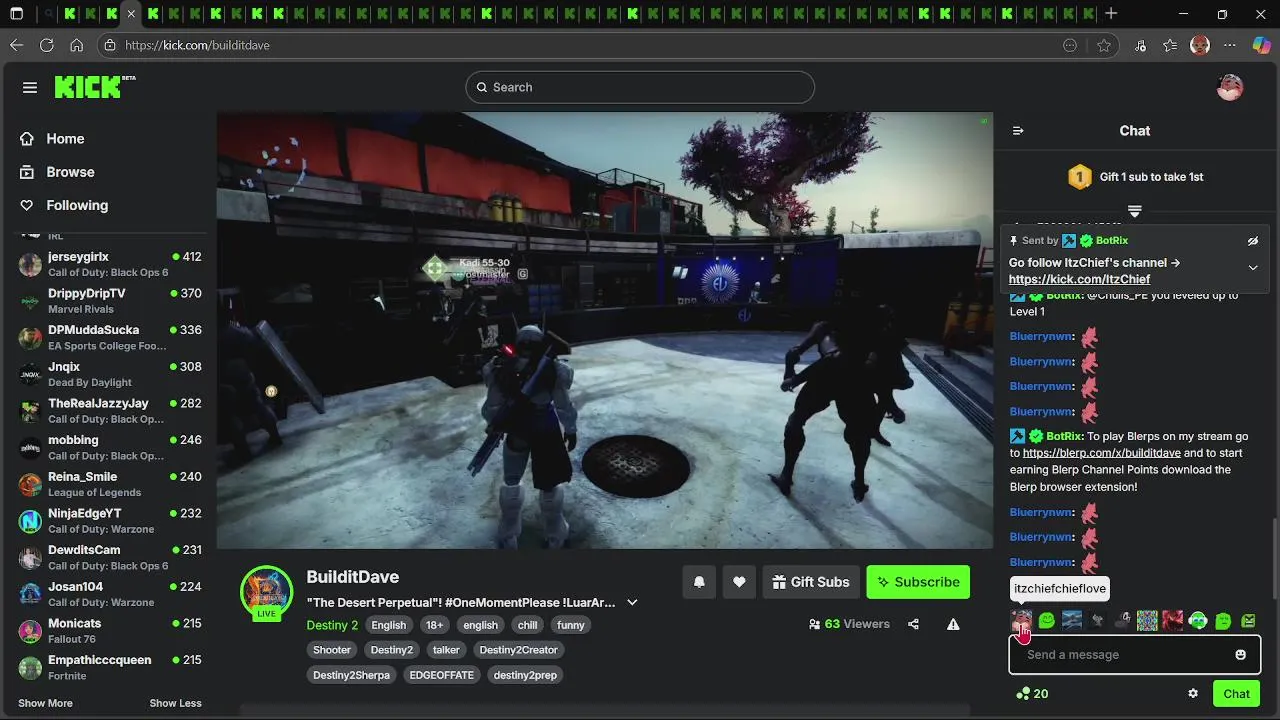This screenshot has height=720, width=1280.
Task: Open the profile avatar menu
Action: (1229, 87)
